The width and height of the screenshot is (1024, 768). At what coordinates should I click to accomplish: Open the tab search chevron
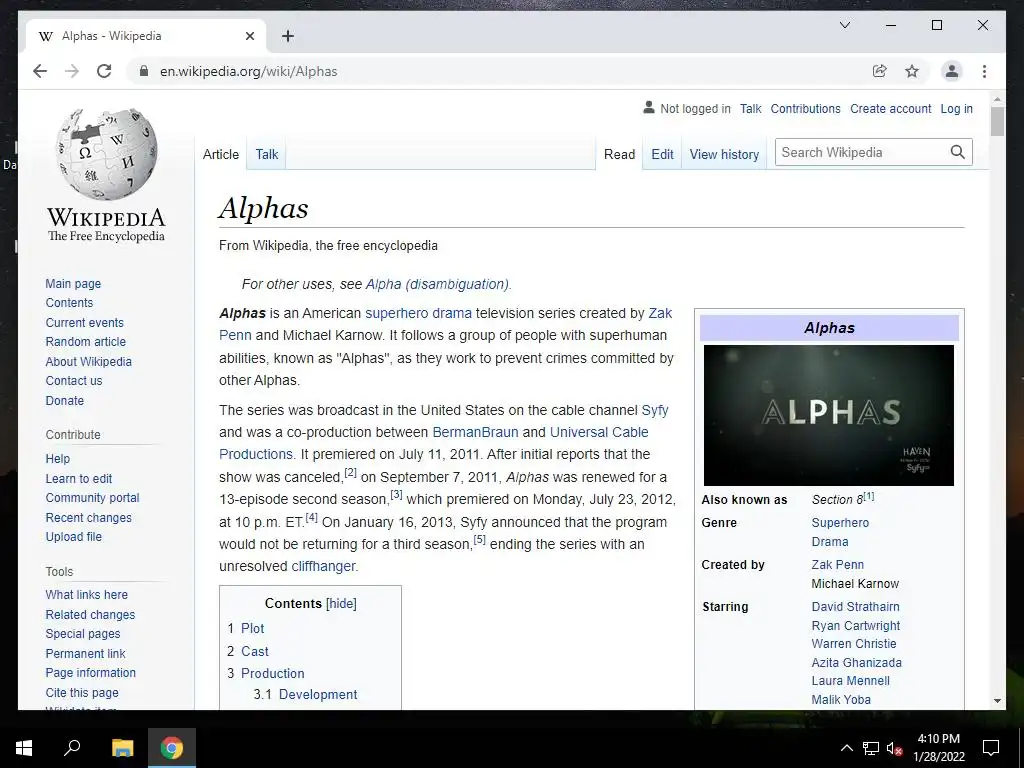[x=844, y=25]
